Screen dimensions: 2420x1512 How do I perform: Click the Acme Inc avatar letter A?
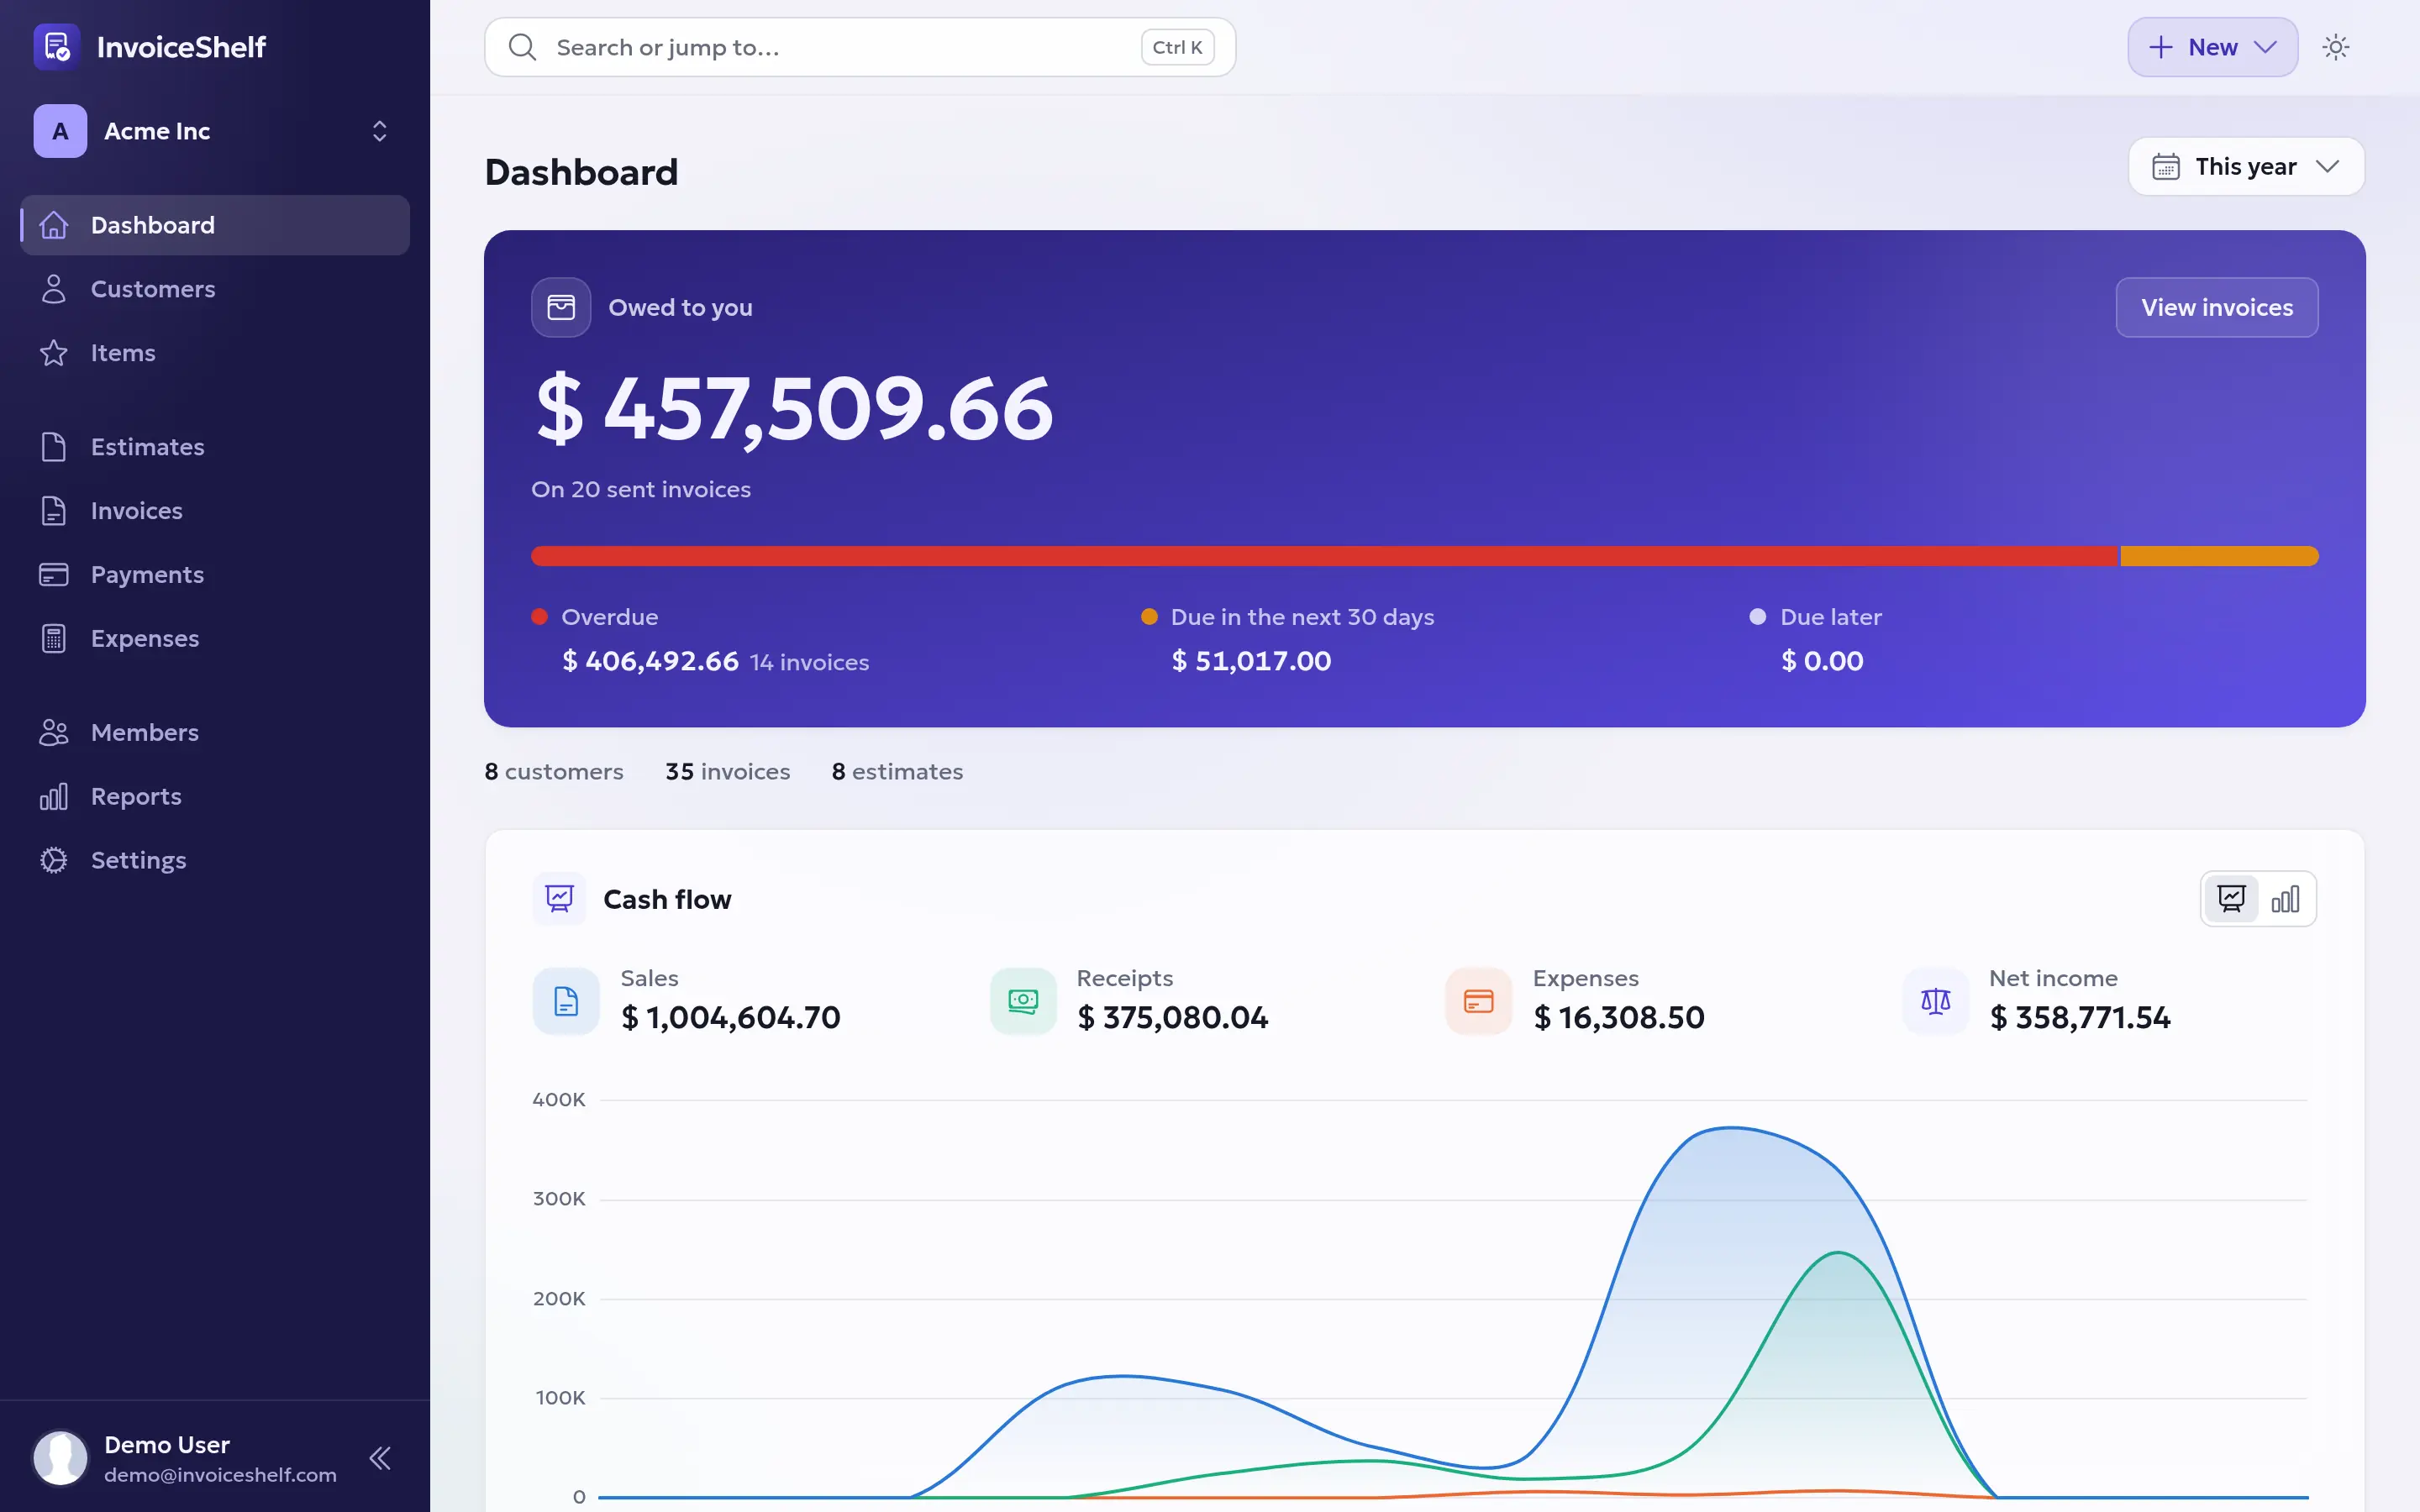point(60,131)
